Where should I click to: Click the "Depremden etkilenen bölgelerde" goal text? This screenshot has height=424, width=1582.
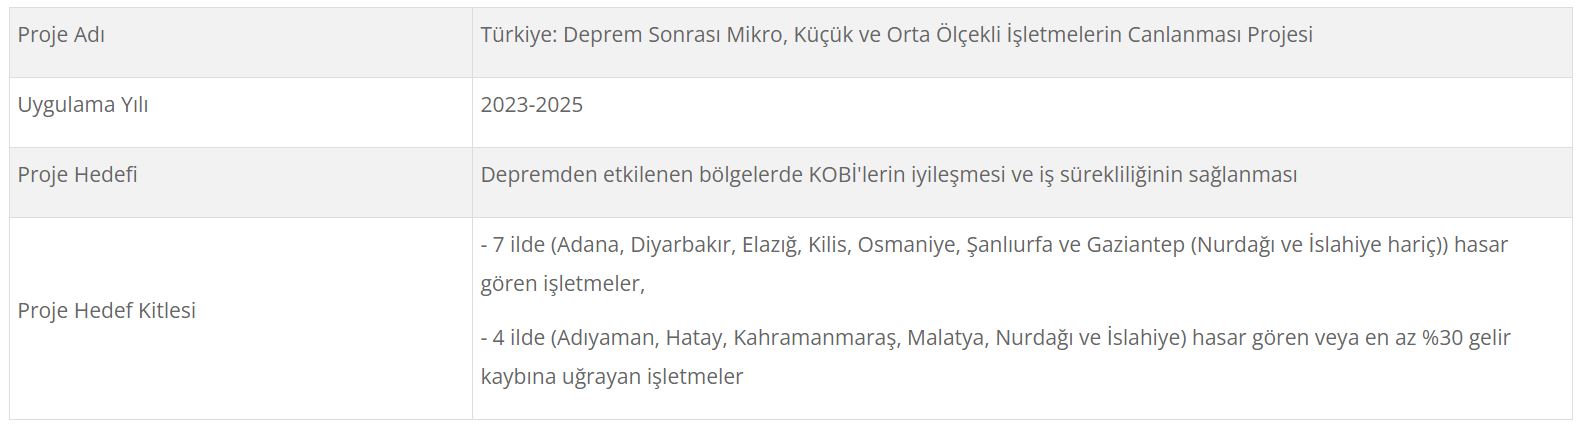(640, 175)
